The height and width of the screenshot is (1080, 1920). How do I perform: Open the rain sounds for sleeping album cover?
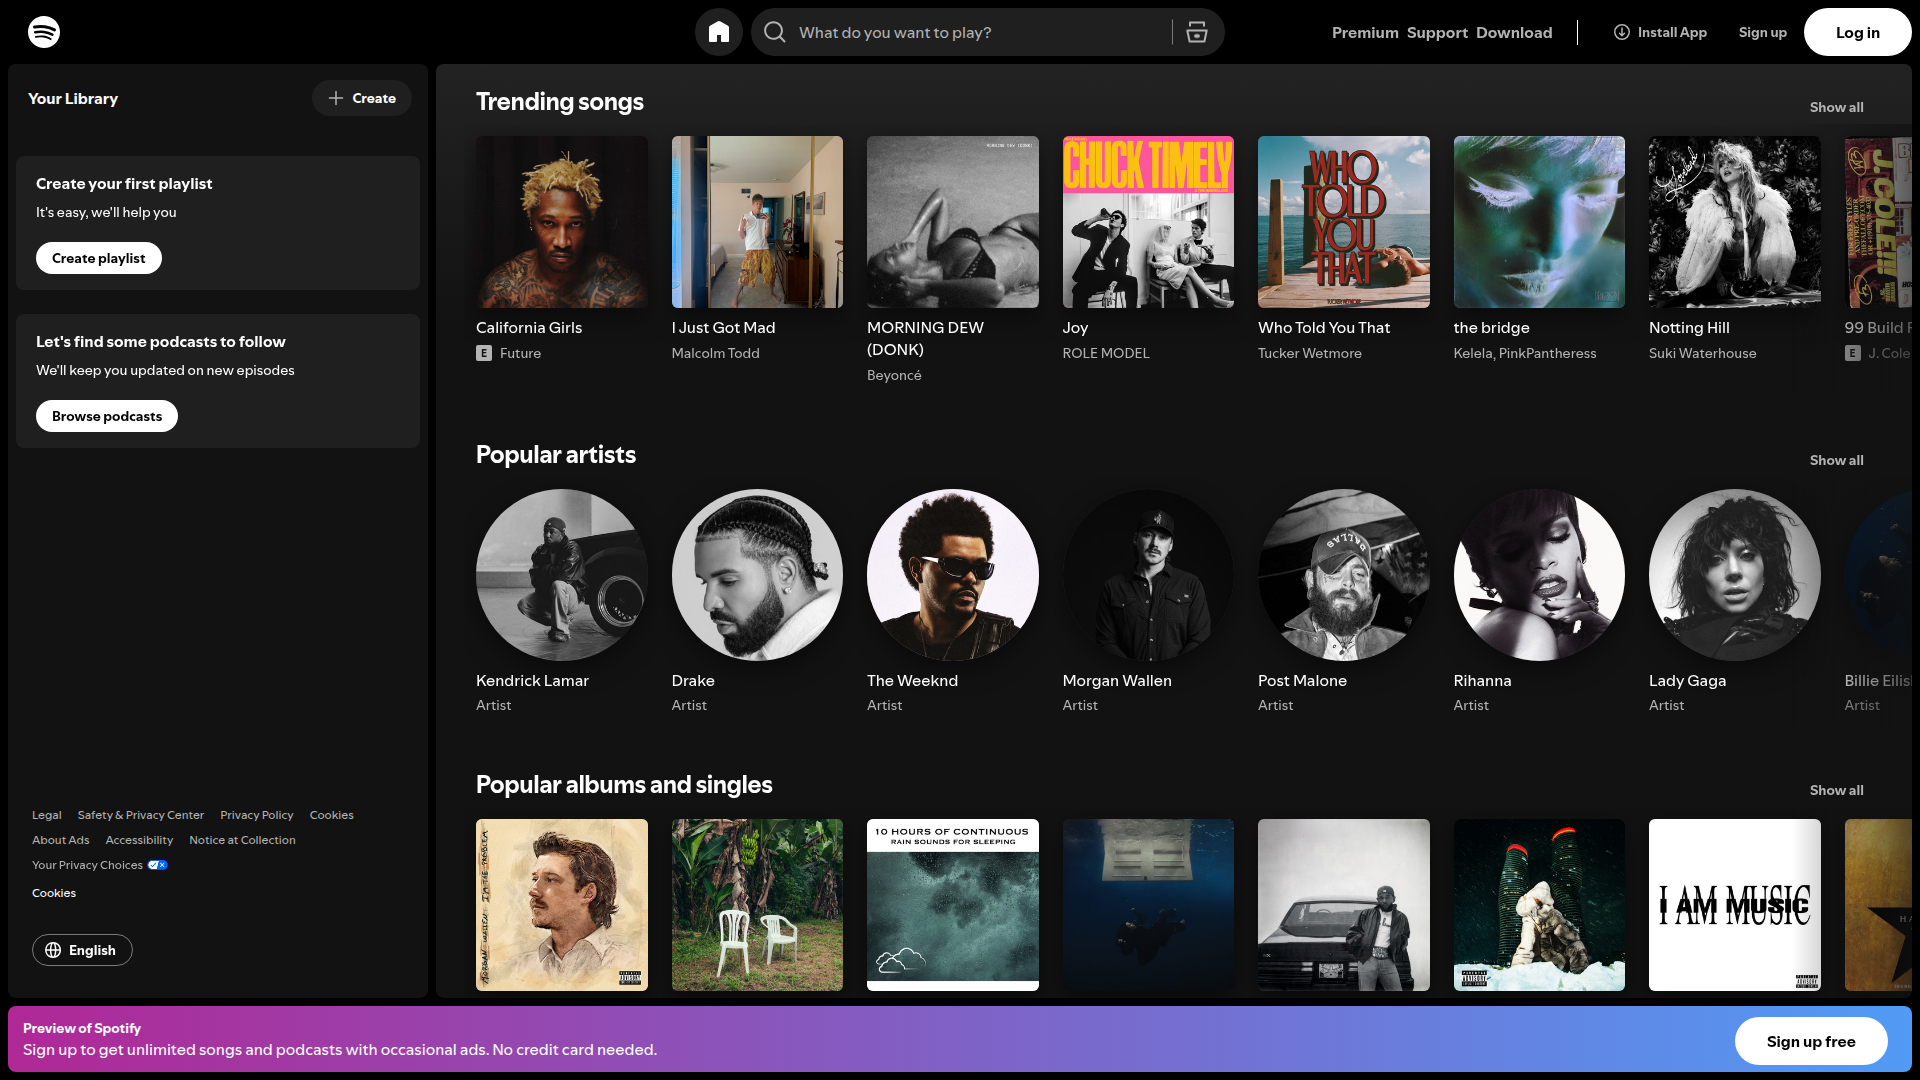pos(953,905)
